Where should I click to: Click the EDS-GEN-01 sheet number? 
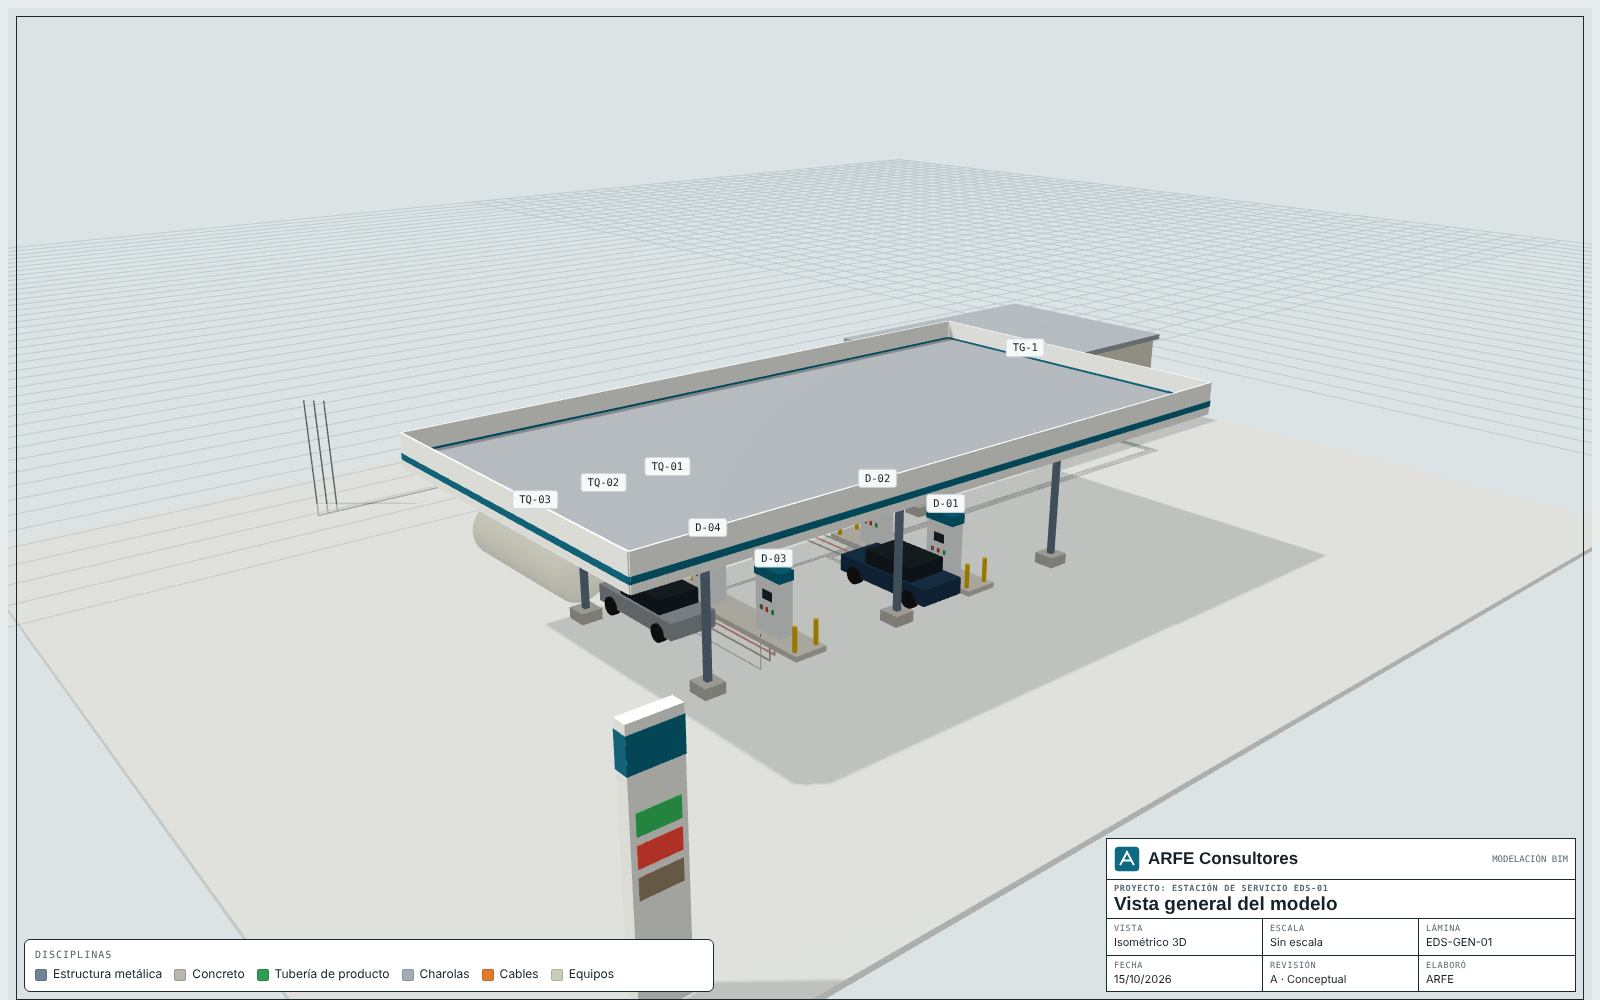(x=1459, y=943)
